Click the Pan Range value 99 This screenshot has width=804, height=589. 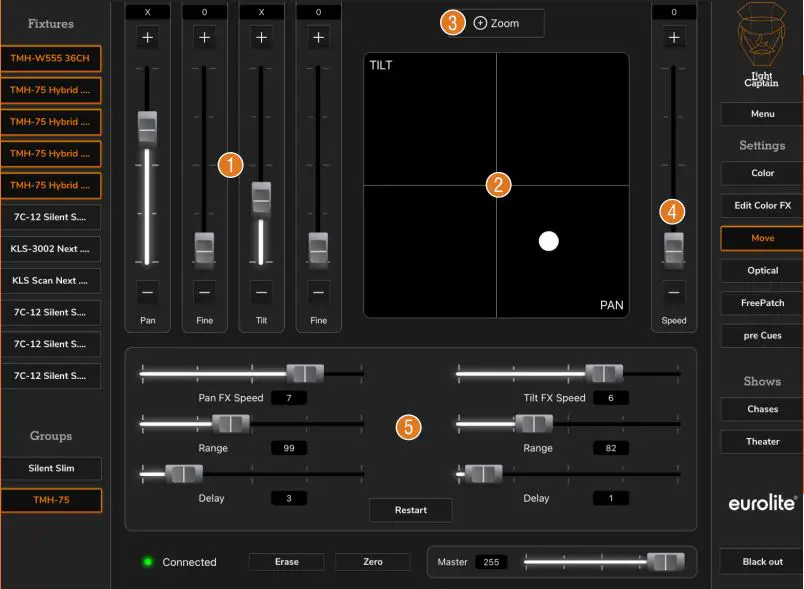coord(289,448)
